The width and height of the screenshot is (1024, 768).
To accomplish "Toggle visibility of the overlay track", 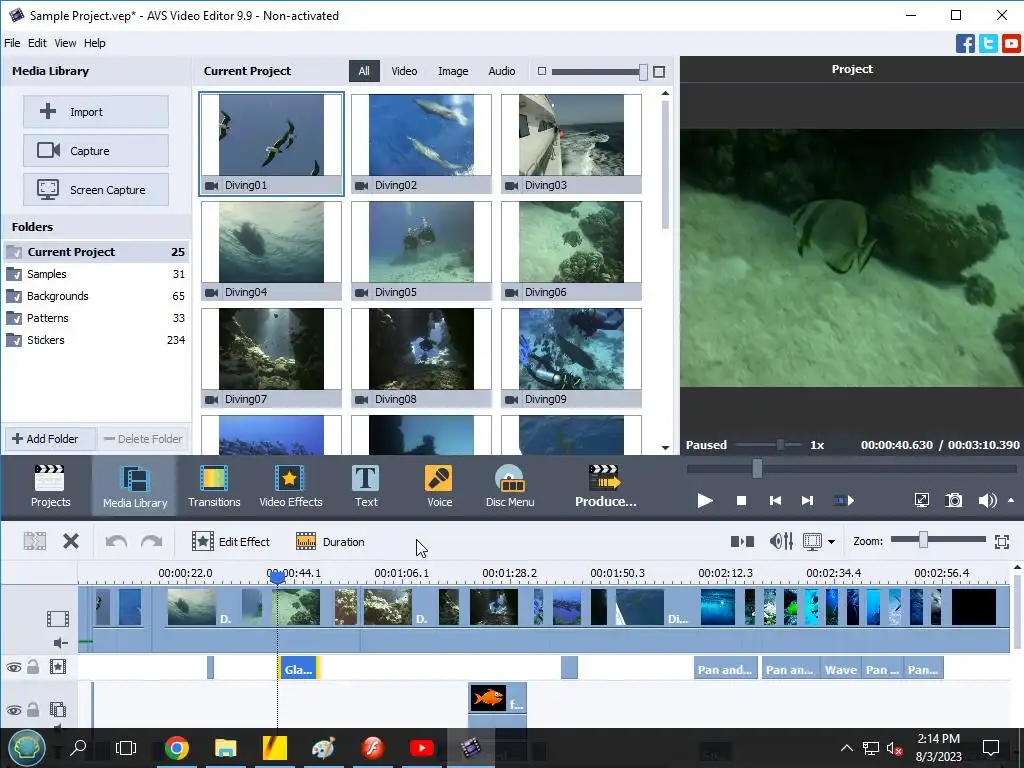I will coord(14,710).
